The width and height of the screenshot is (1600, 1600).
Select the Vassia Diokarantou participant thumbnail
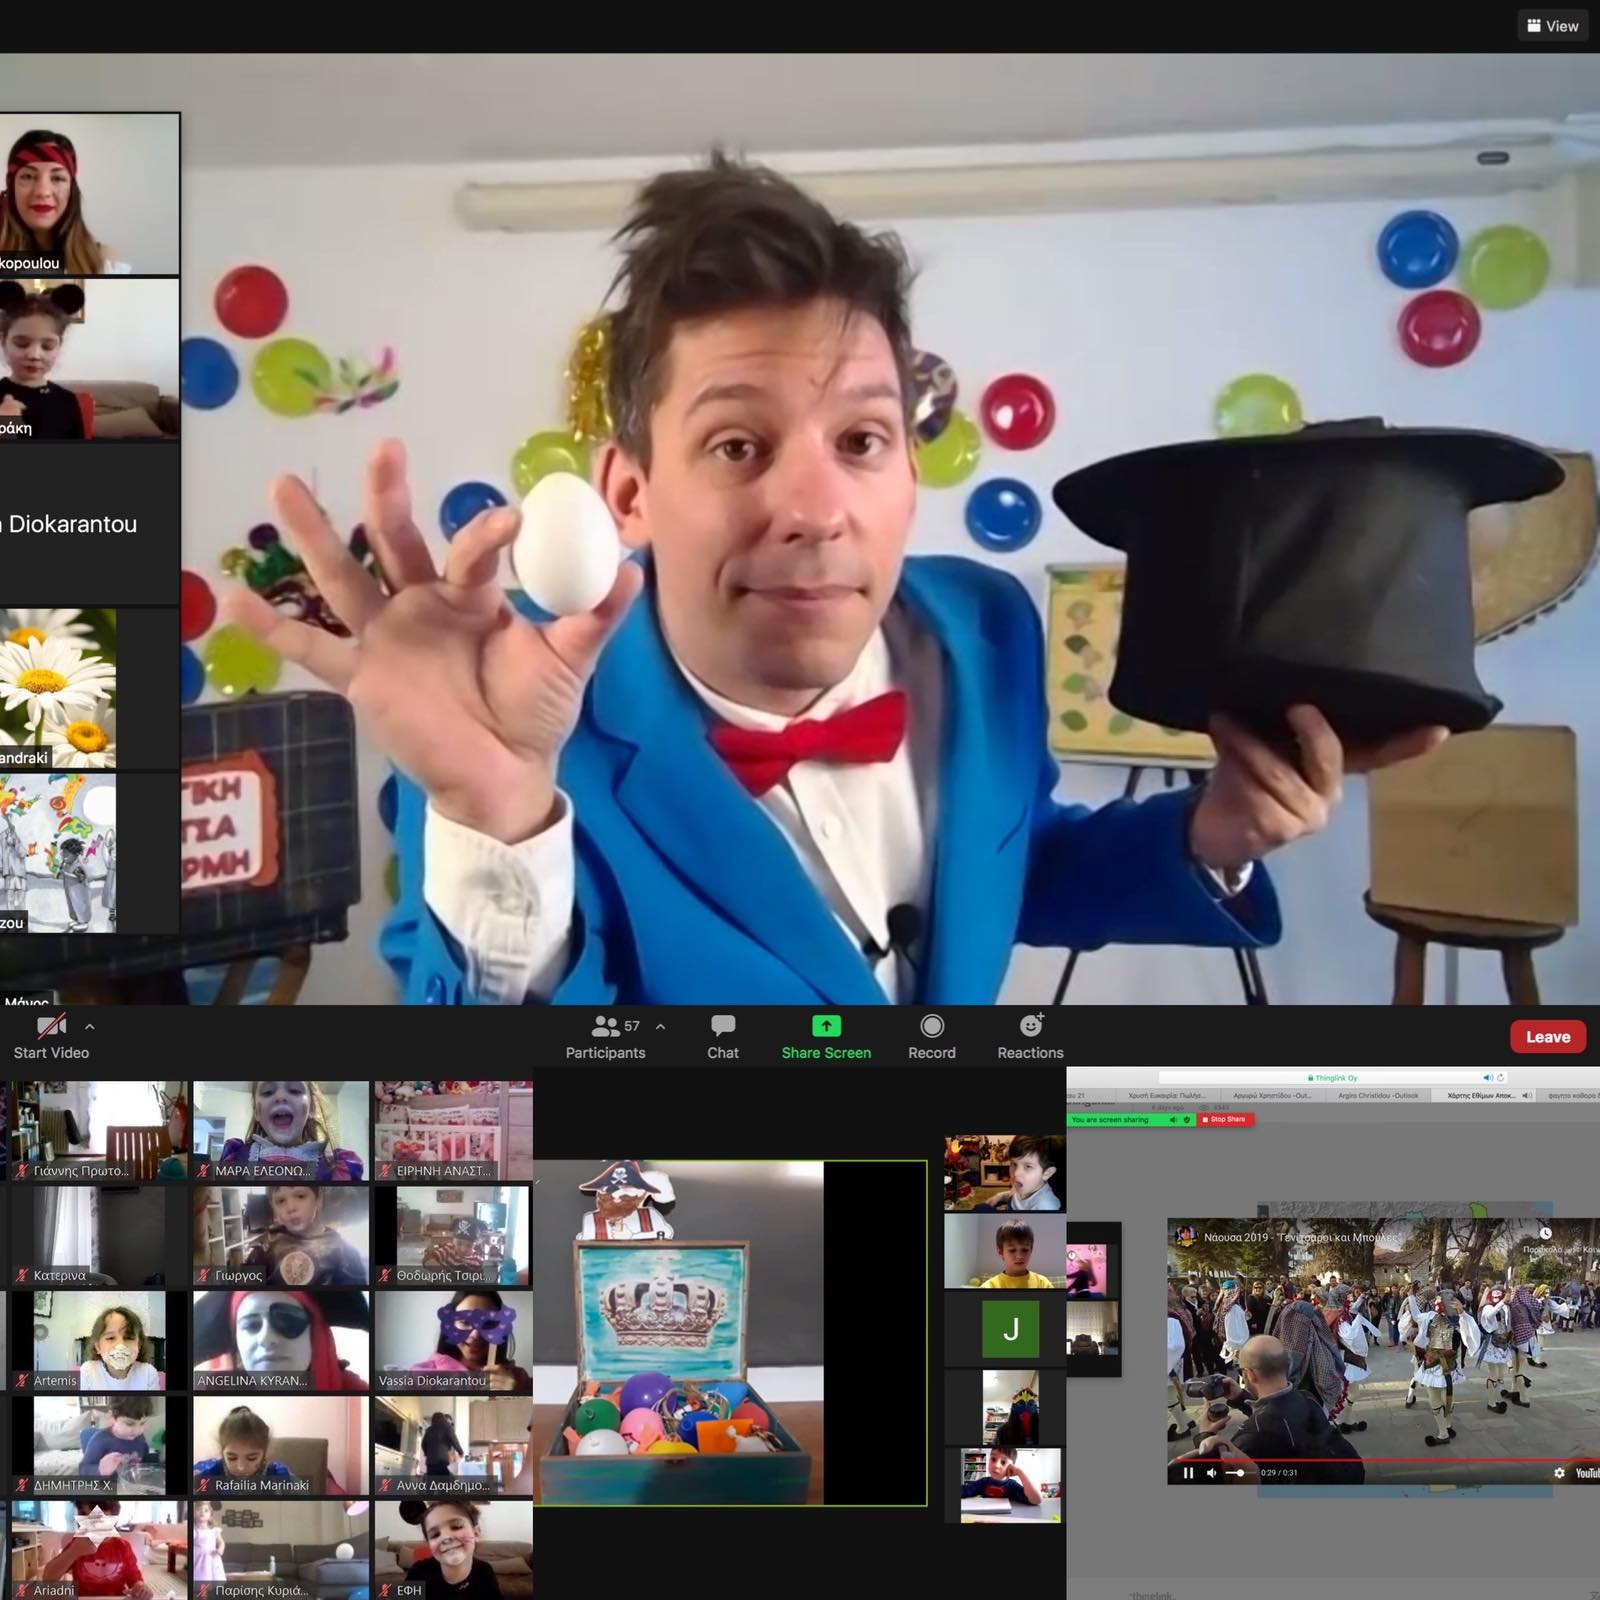click(453, 1342)
